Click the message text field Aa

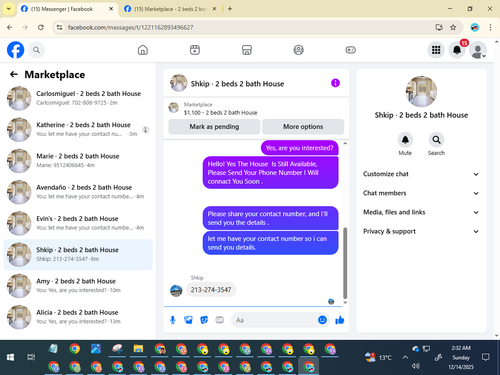click(x=275, y=320)
